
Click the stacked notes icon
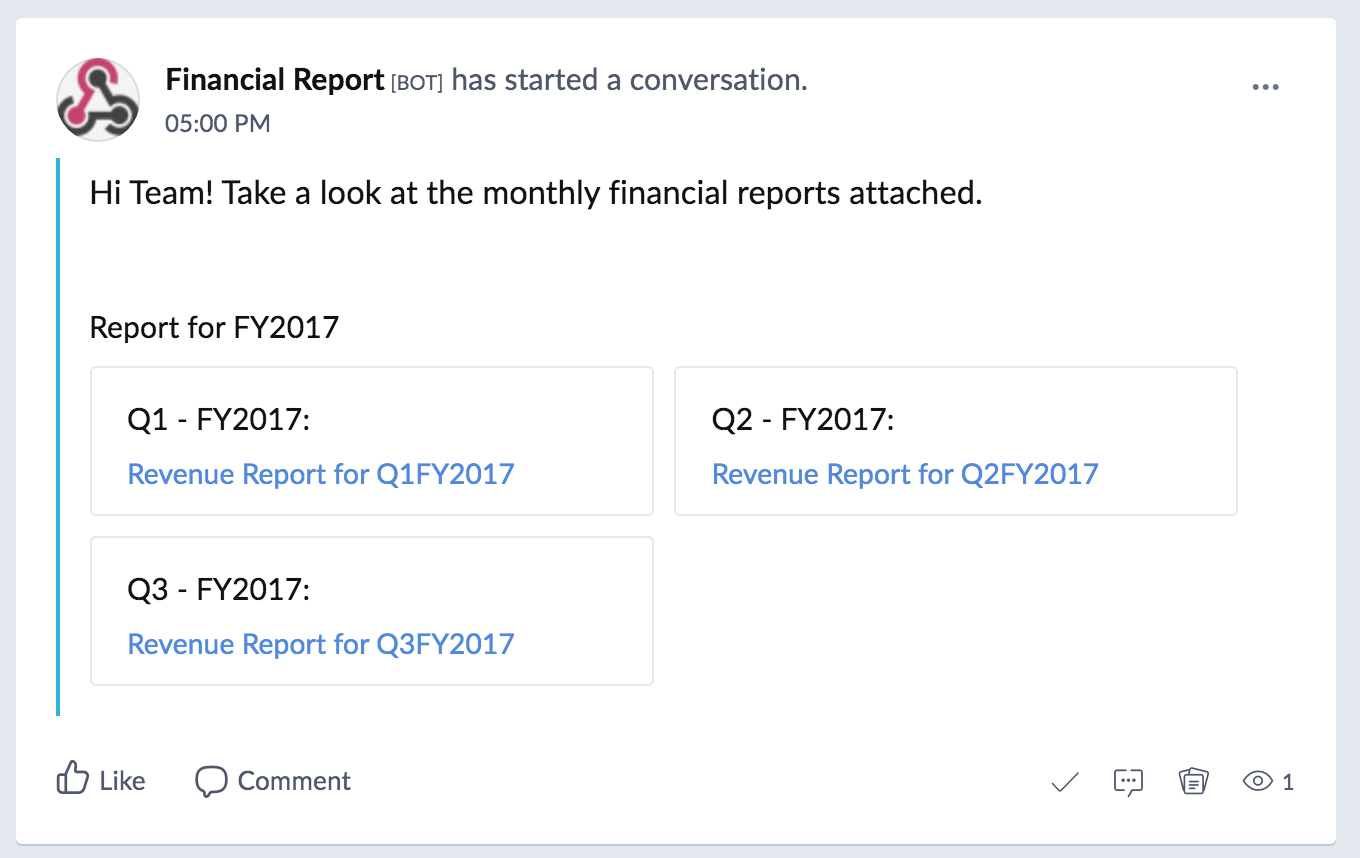1193,782
